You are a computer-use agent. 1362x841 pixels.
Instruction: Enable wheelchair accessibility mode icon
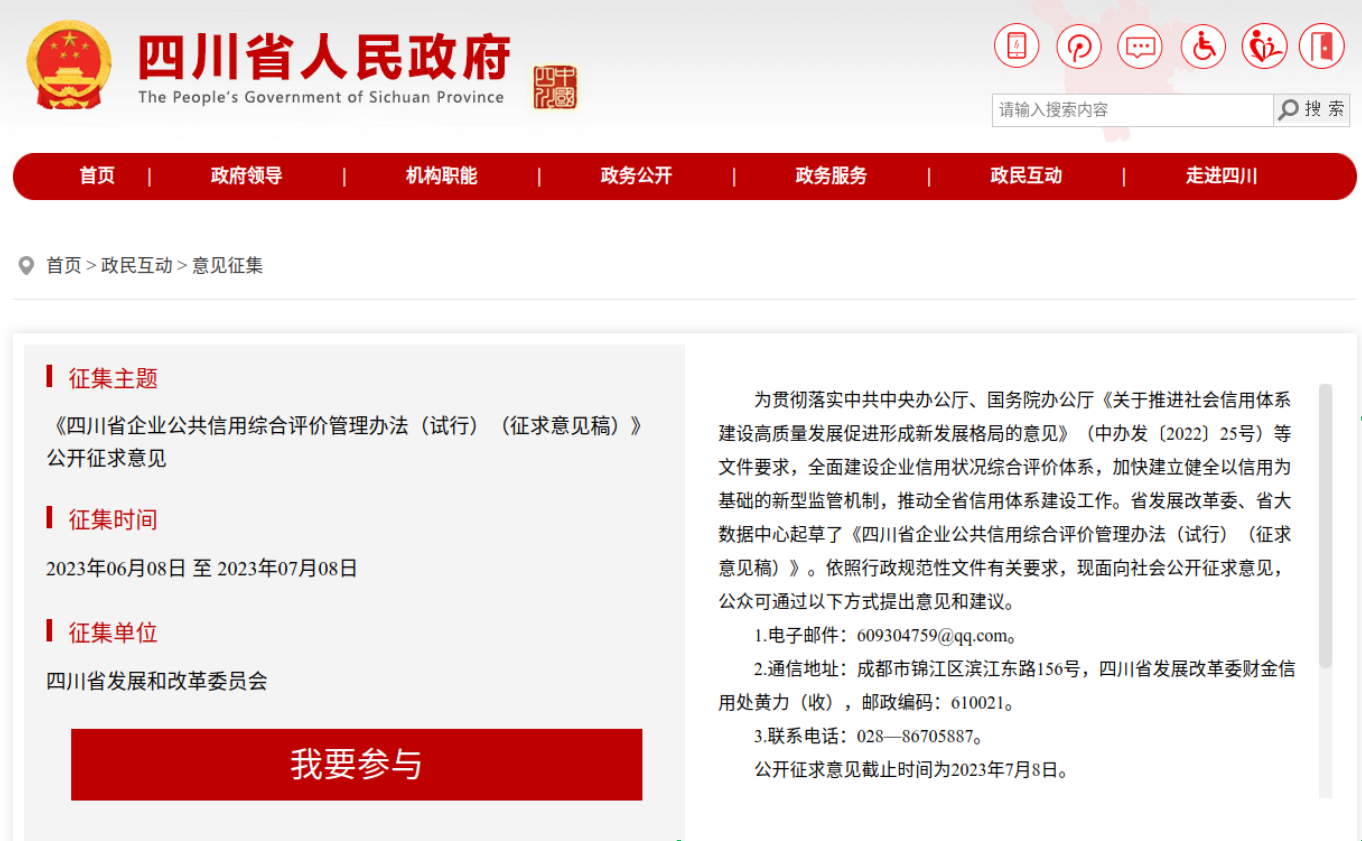(x=1202, y=47)
